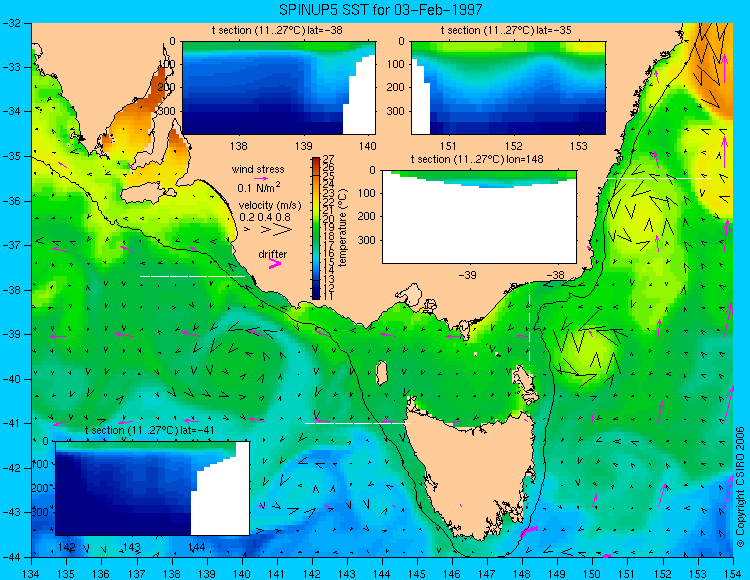This screenshot has width=750, height=580.
Task: Click the Copyright CSIRO 2006 text
Action: click(x=740, y=487)
